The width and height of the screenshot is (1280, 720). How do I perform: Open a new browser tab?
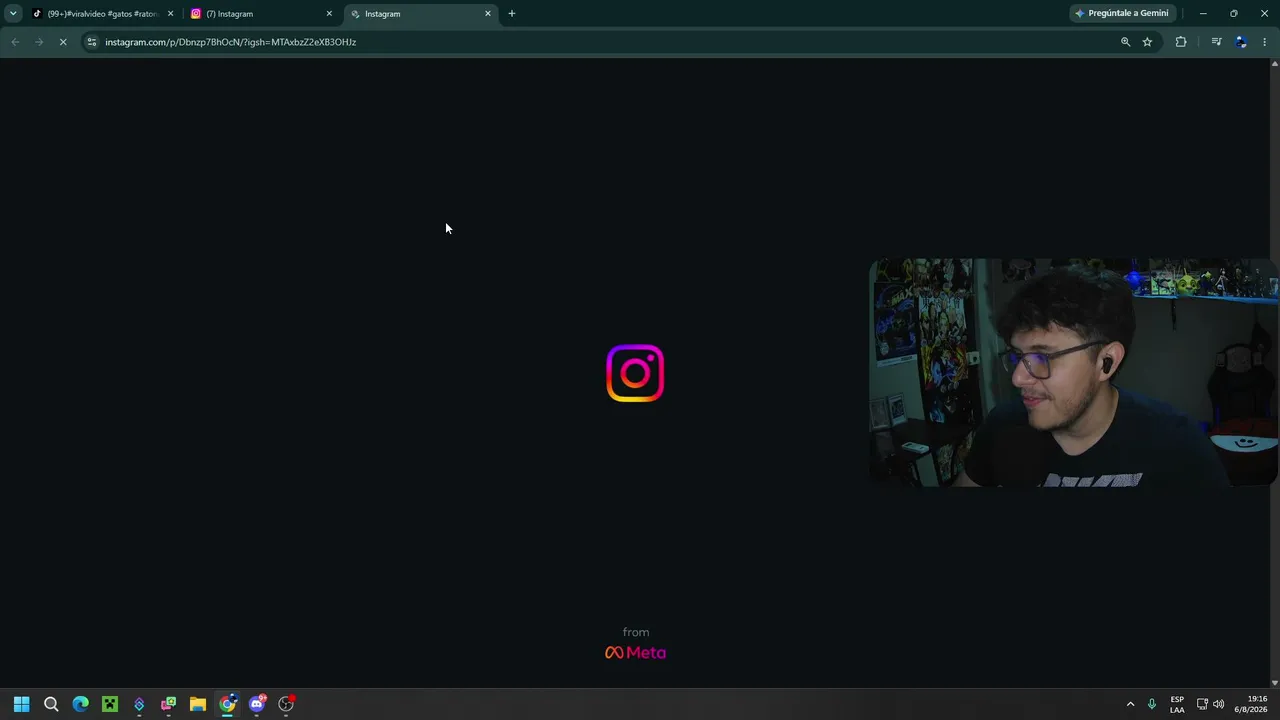coord(512,14)
